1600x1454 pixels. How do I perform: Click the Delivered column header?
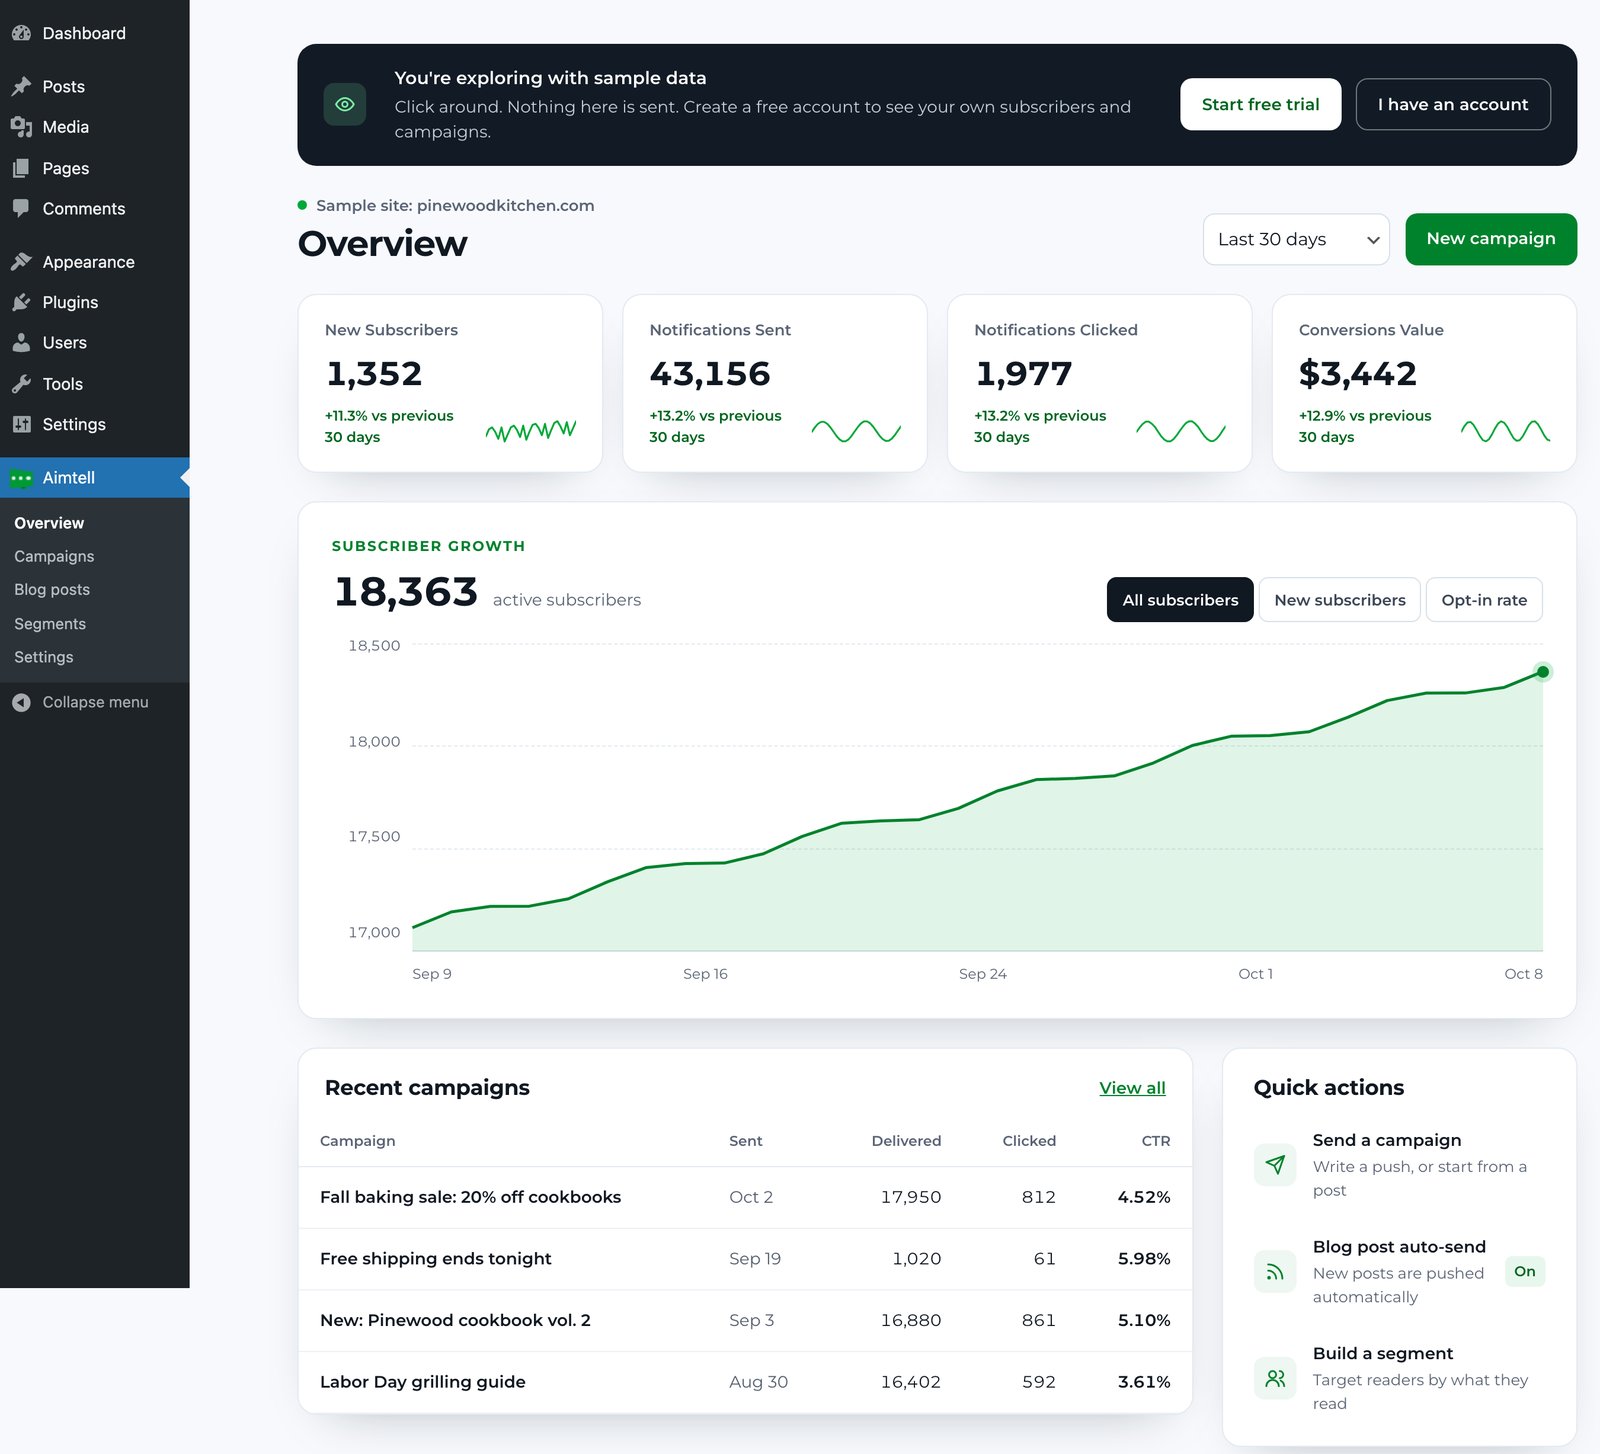pos(906,1141)
